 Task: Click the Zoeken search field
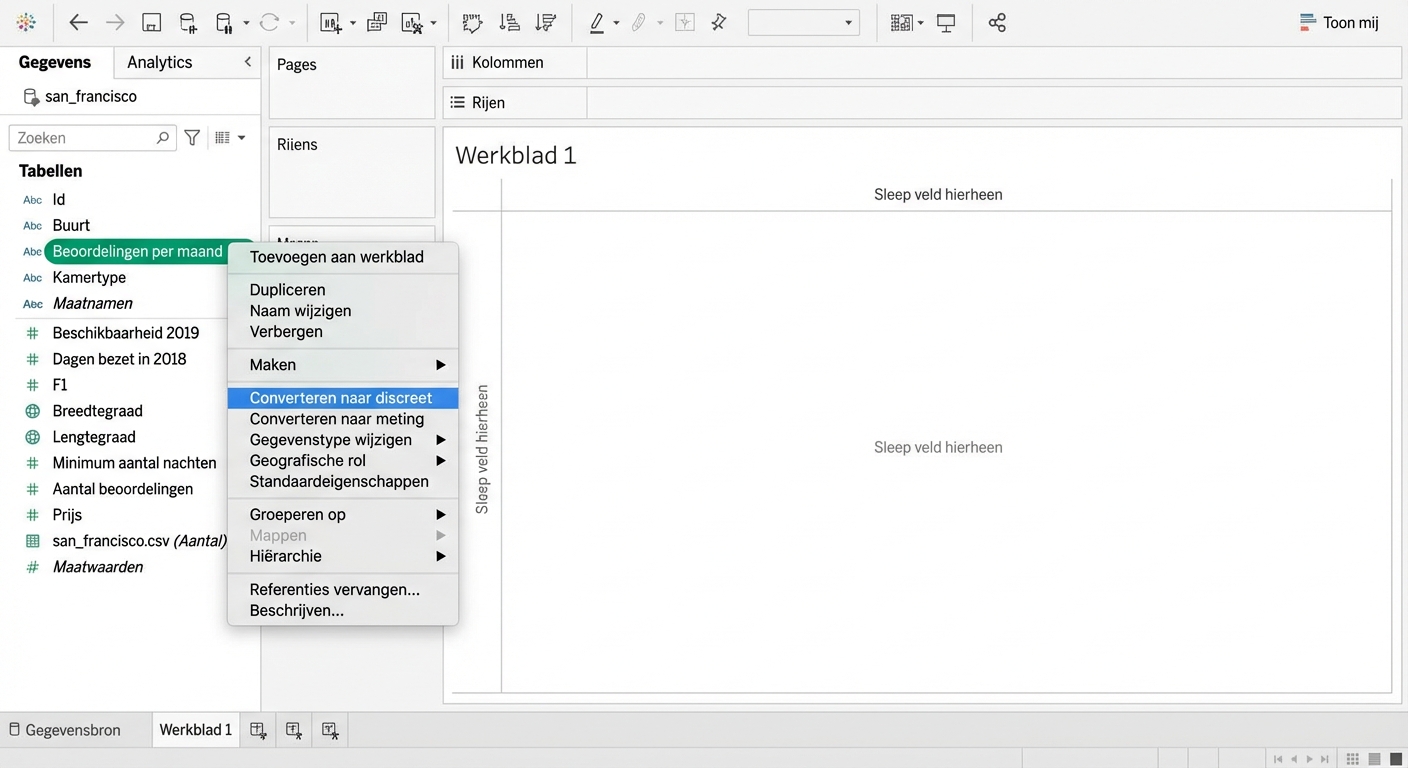click(85, 138)
